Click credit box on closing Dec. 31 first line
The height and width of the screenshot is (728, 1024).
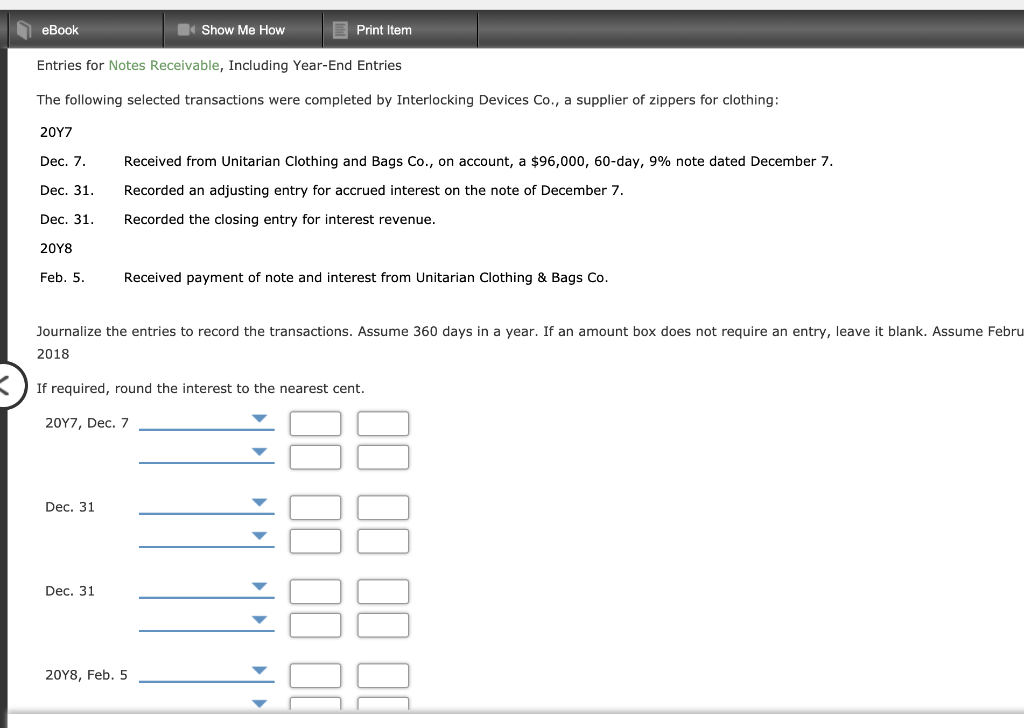(x=383, y=592)
